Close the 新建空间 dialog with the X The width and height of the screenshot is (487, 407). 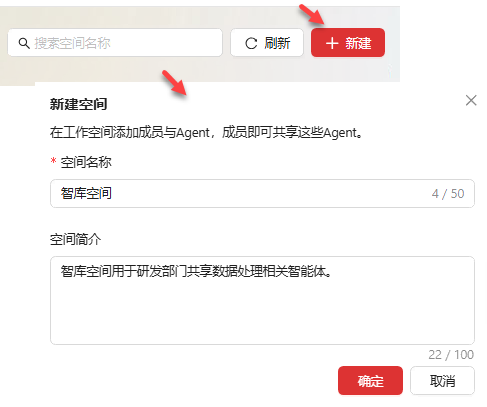coord(471,100)
